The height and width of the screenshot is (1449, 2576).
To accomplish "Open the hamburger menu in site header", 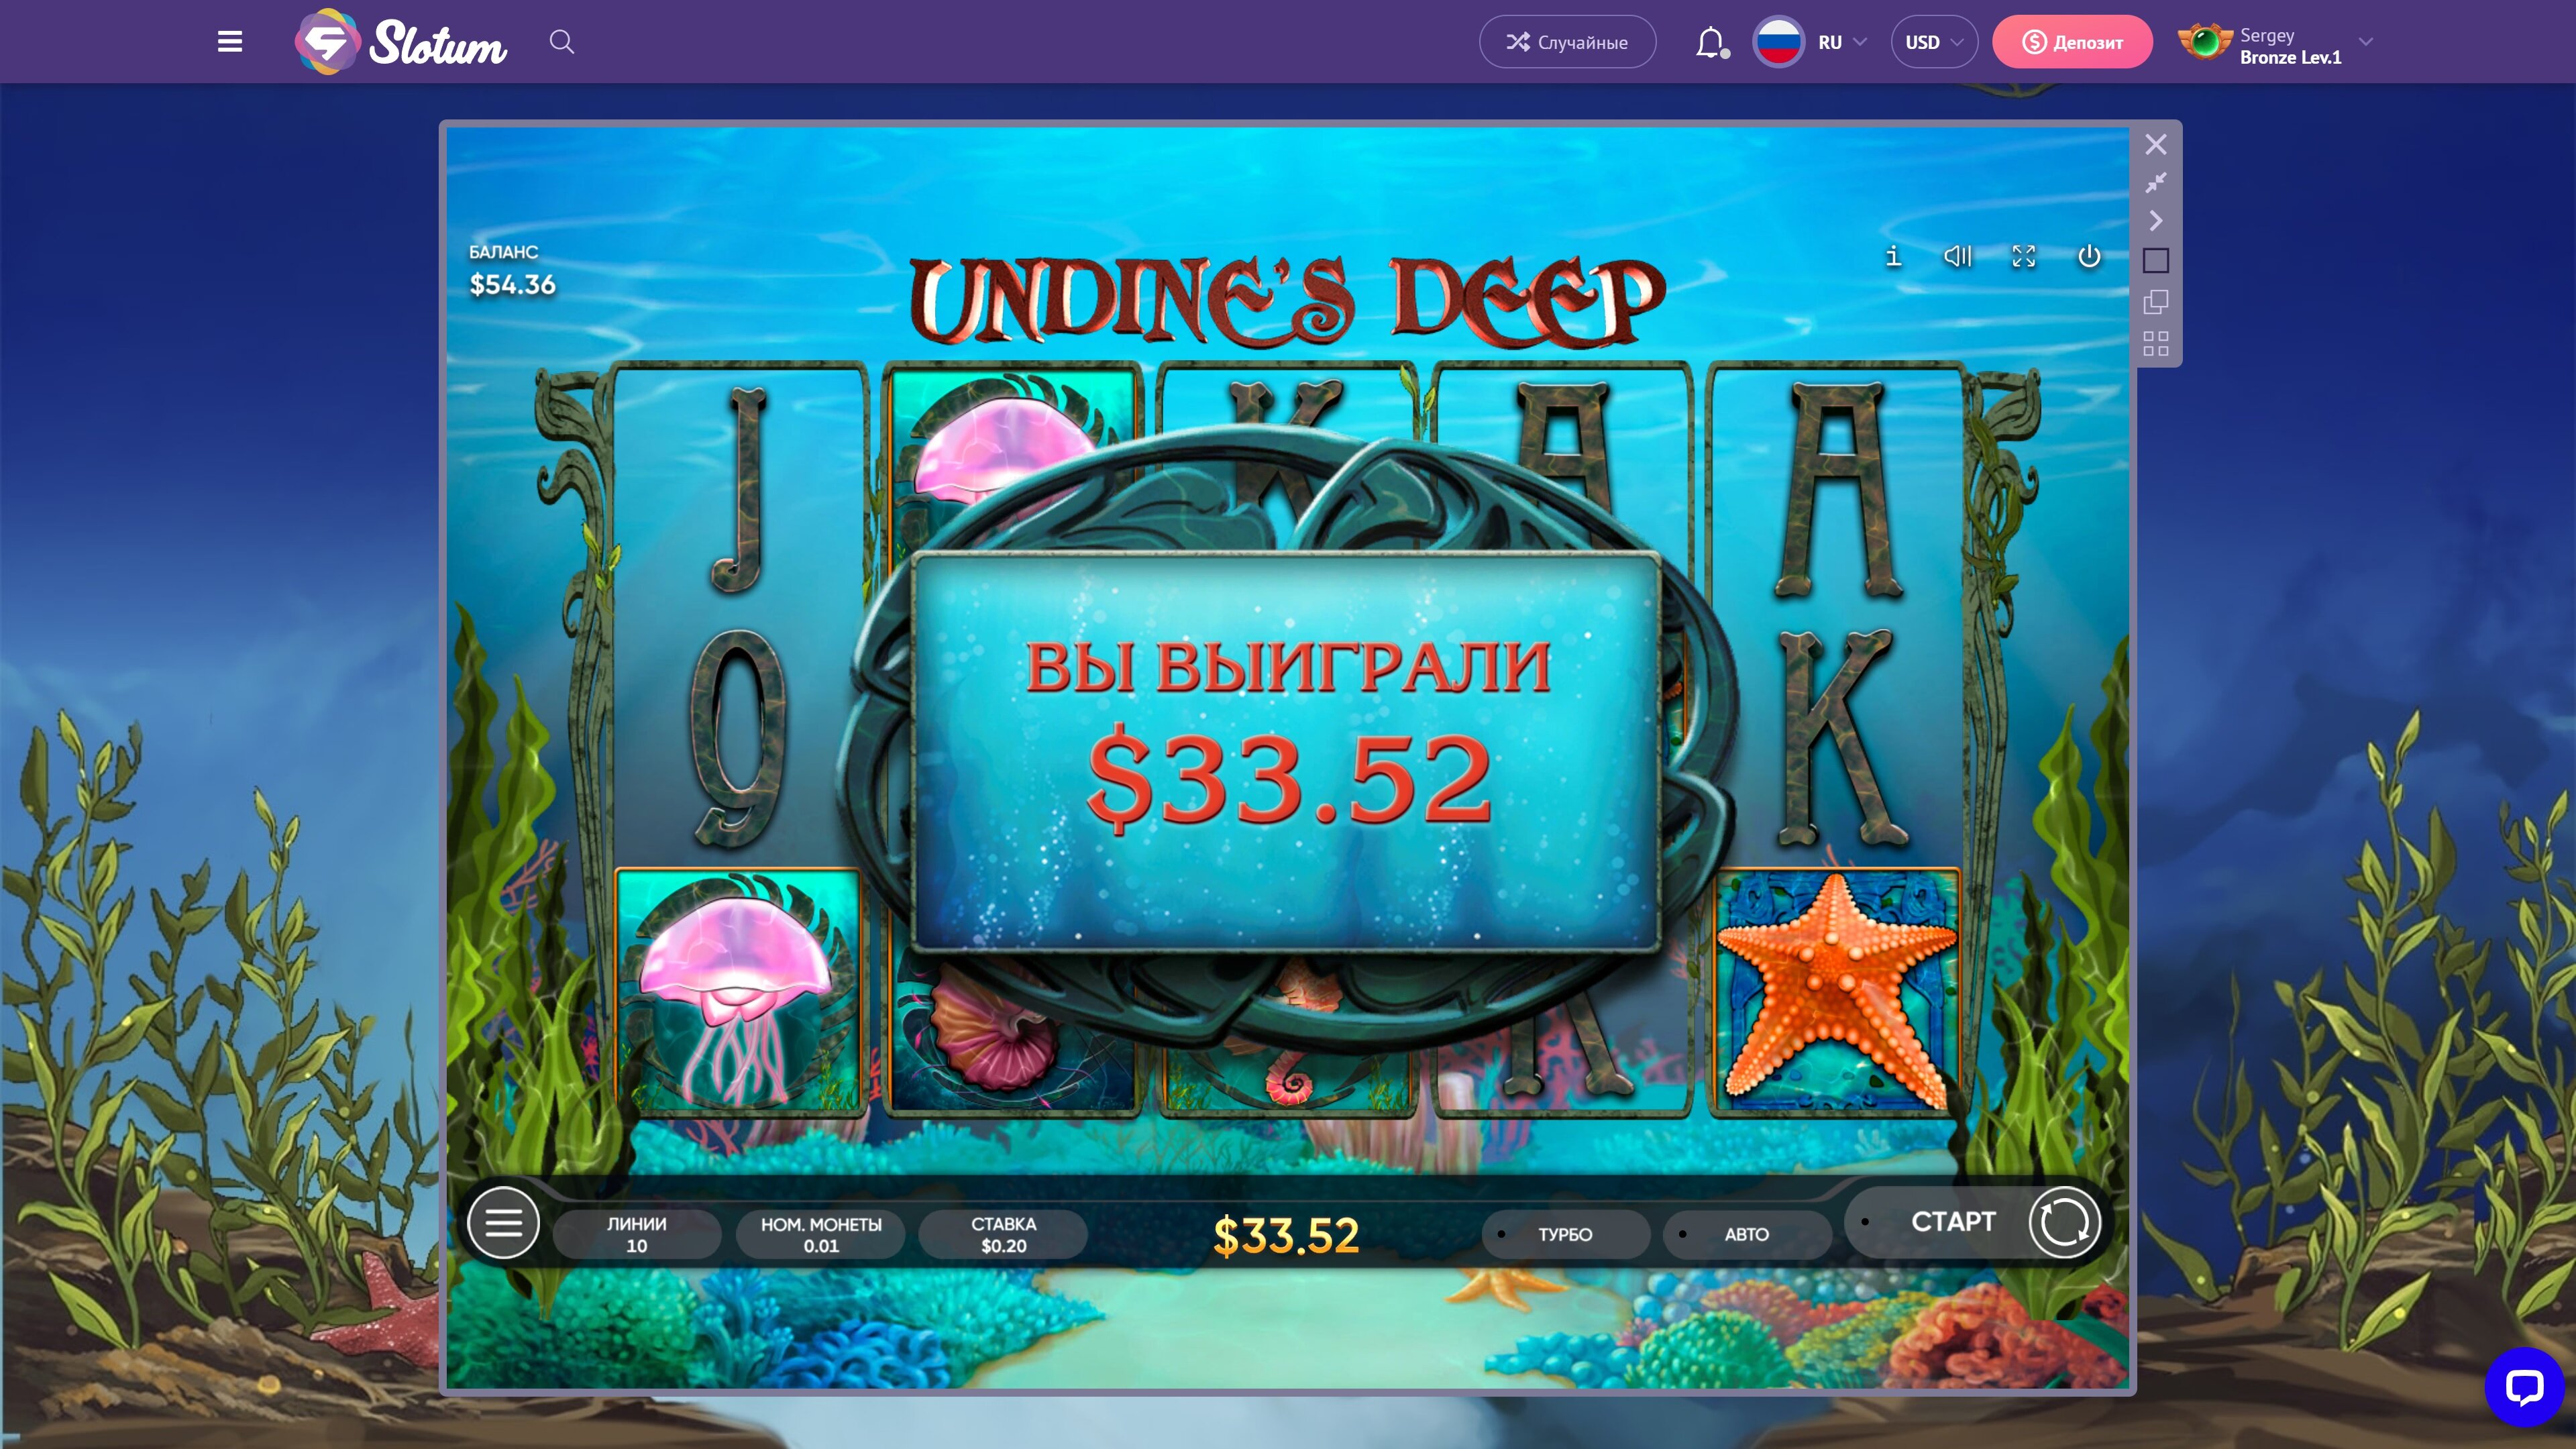I will coord(230,42).
